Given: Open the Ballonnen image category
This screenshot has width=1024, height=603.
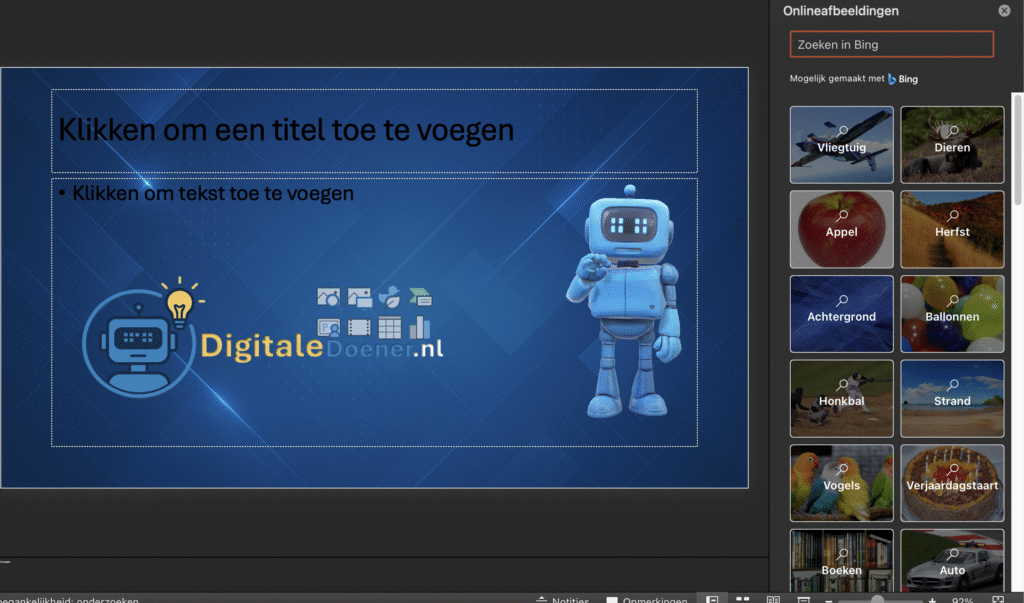Looking at the screenshot, I should (952, 314).
